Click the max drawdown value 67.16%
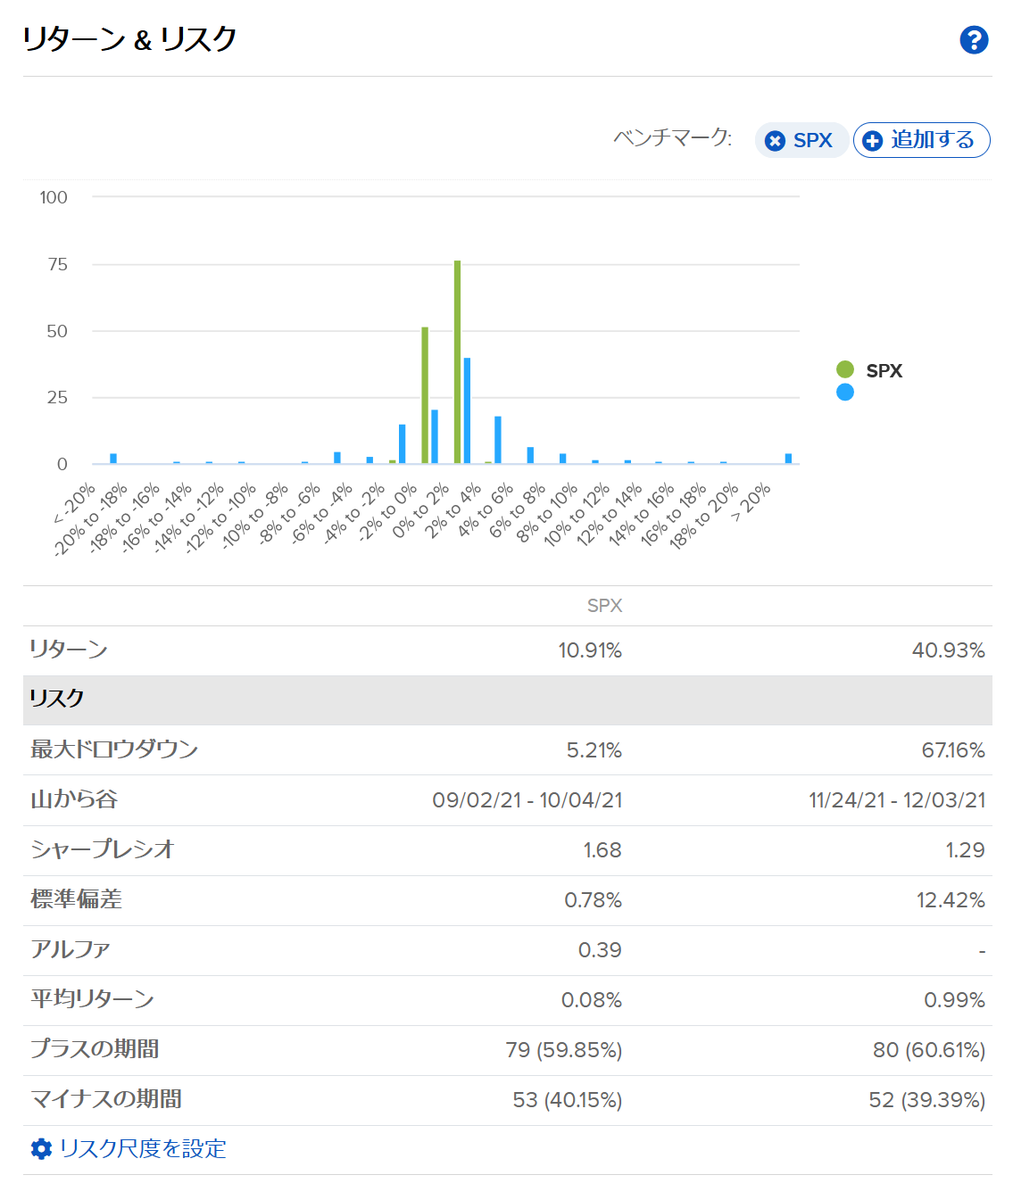Image resolution: width=1013 pixels, height=1200 pixels. (953, 750)
